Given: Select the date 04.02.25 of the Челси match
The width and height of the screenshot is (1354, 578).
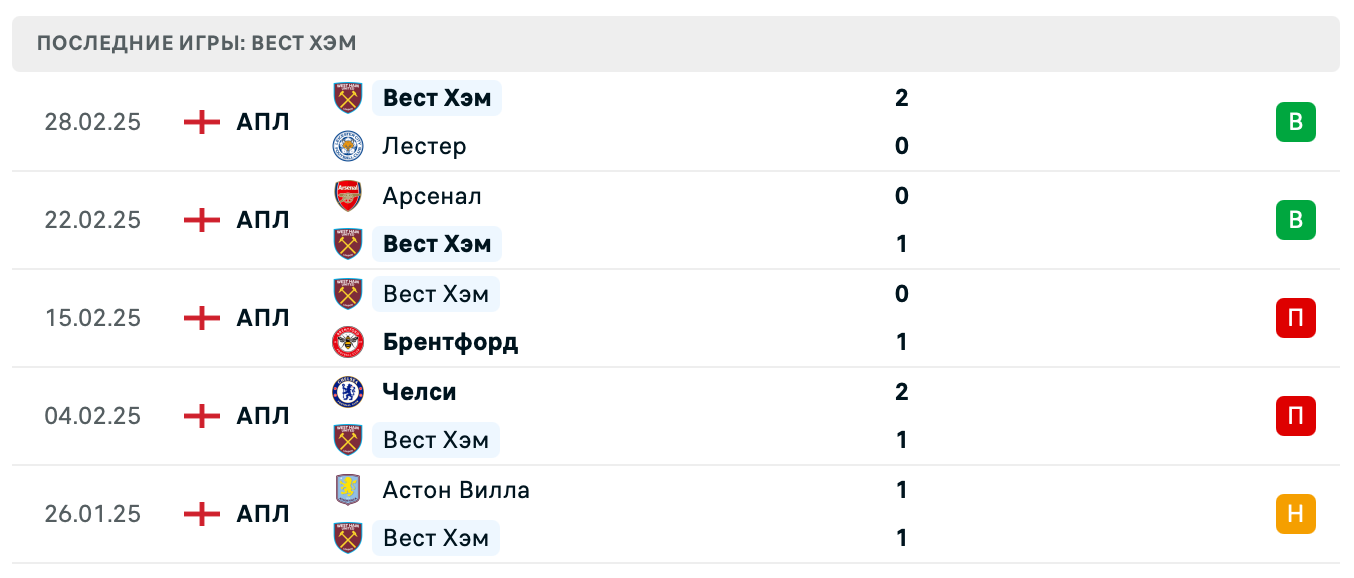Looking at the screenshot, I should [94, 416].
